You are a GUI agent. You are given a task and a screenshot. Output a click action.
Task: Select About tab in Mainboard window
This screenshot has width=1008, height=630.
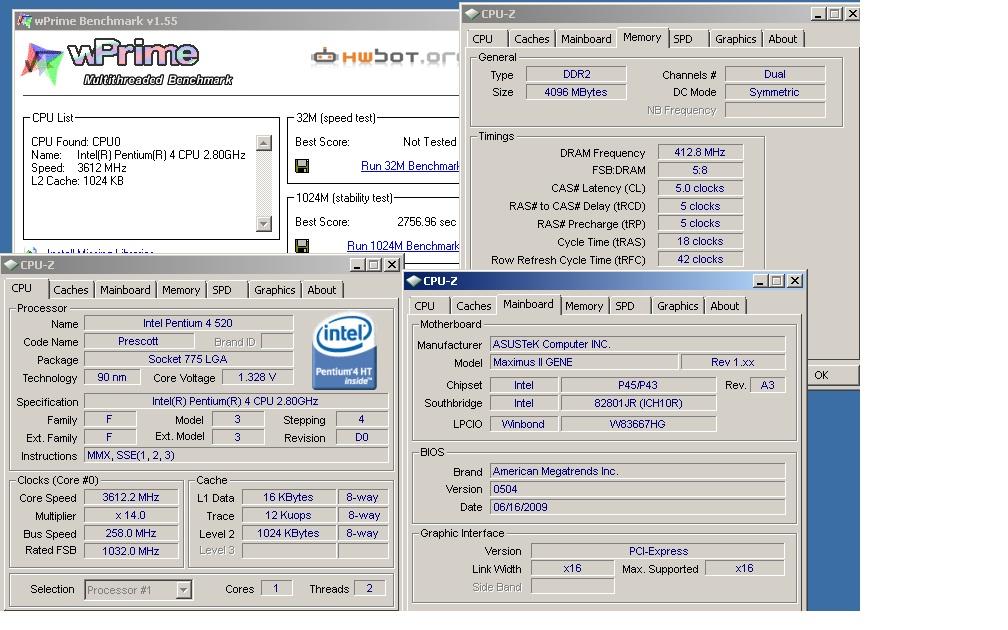click(x=724, y=306)
